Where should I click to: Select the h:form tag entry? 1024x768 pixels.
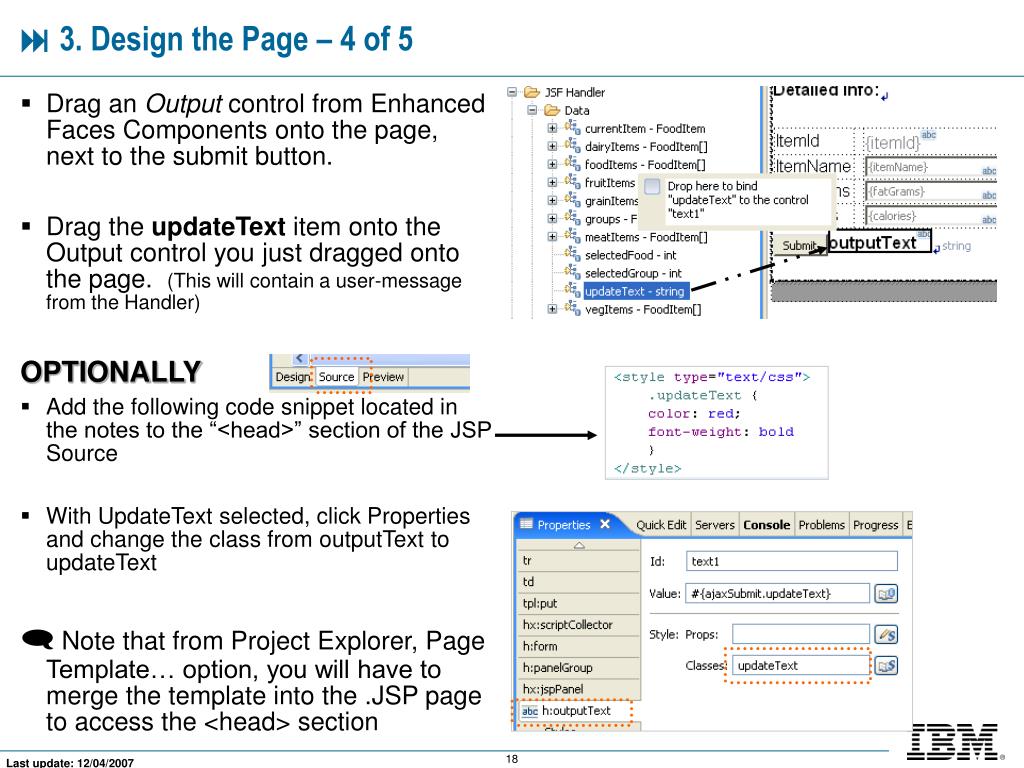579,647
